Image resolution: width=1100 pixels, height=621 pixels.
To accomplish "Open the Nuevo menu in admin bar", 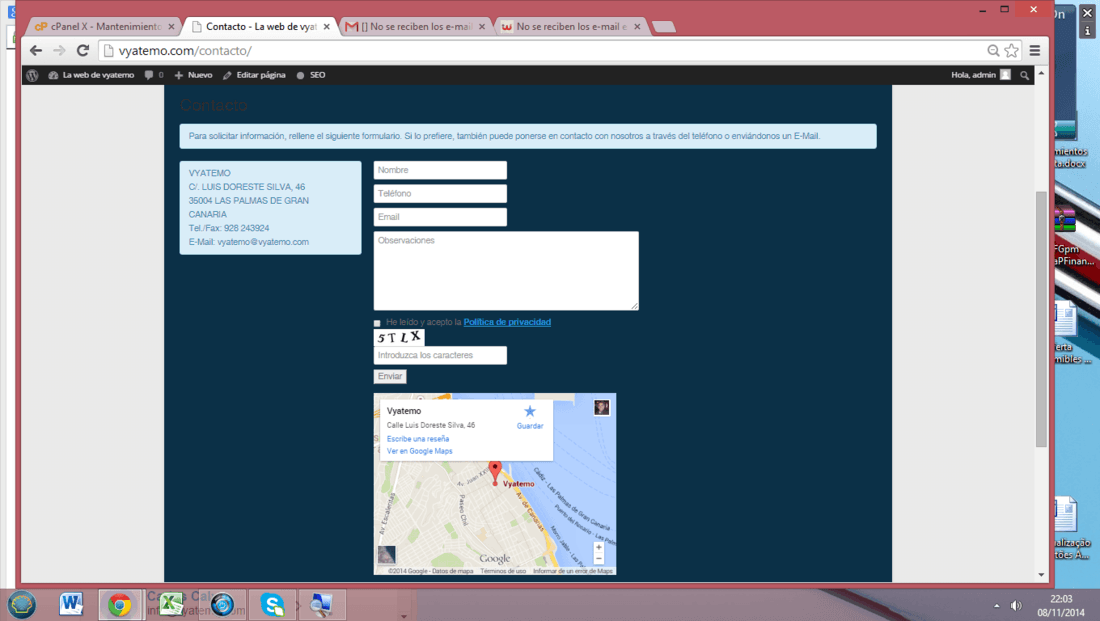I will click(x=193, y=75).
